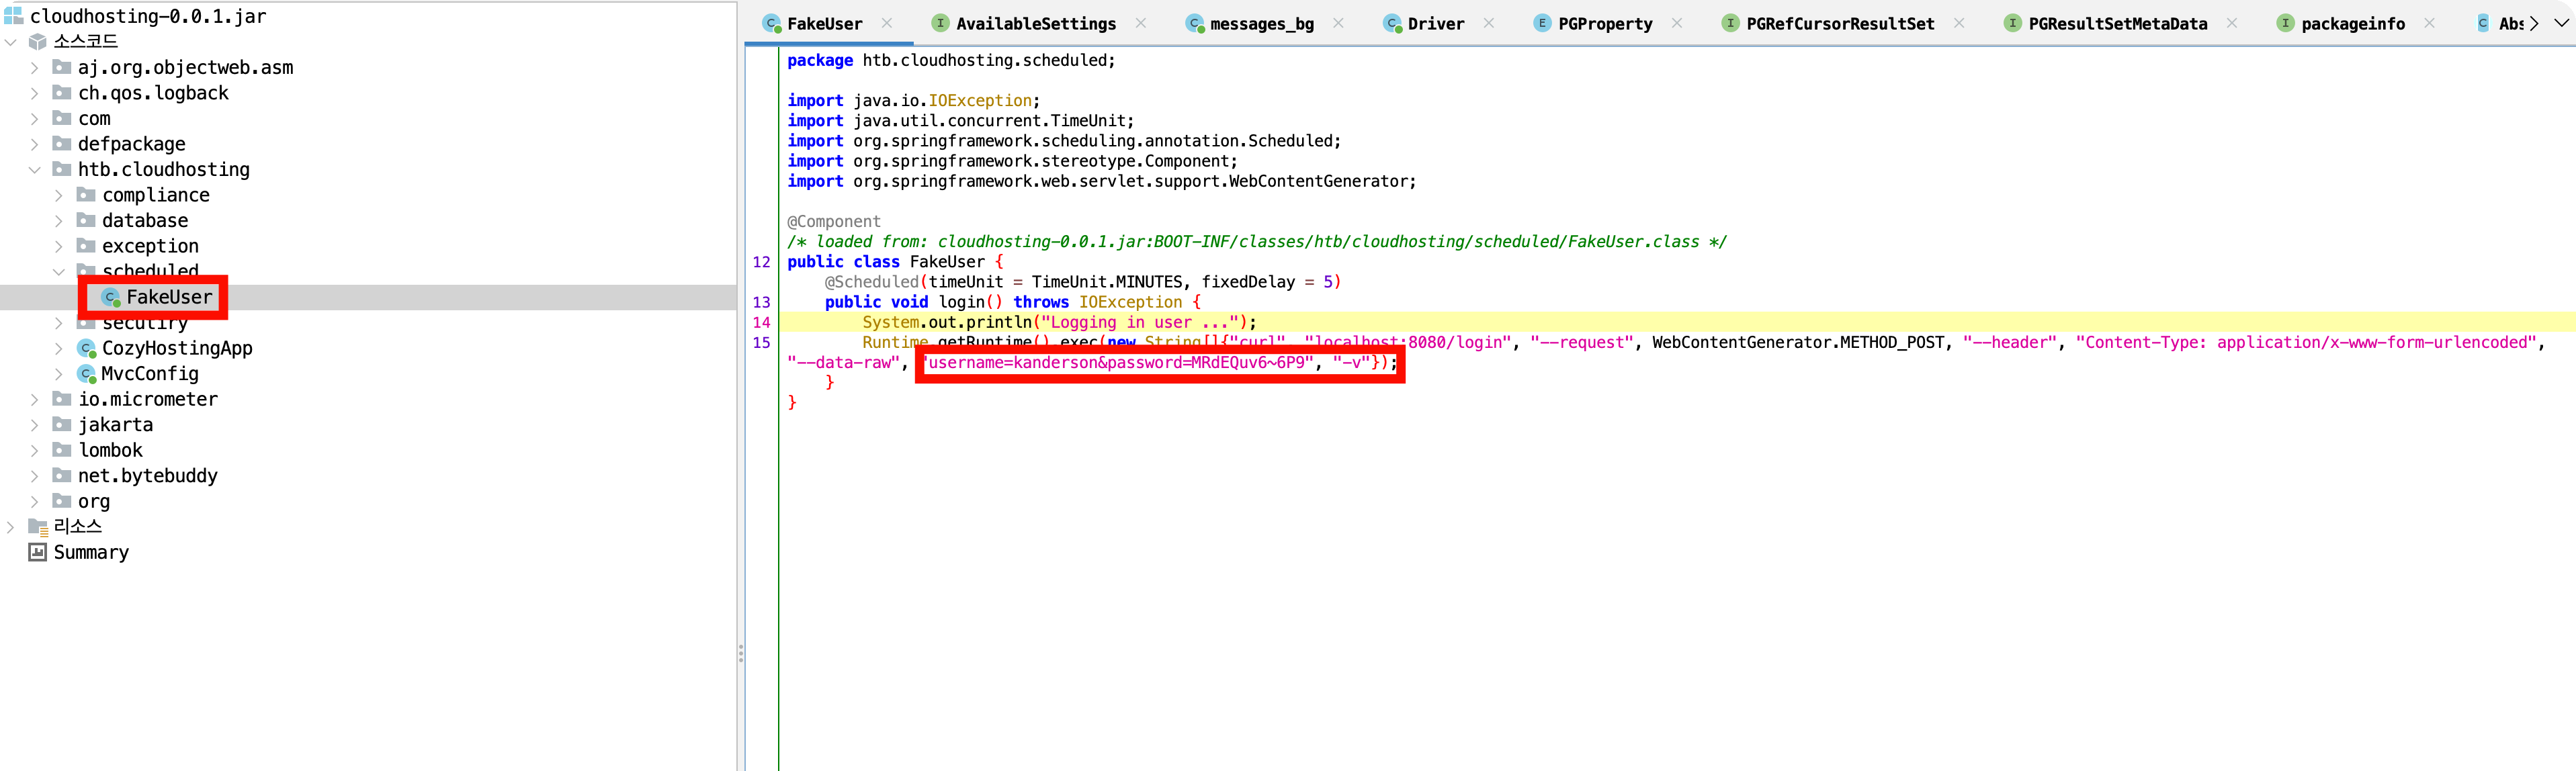Close the messages_bg tab

[x=1338, y=23]
